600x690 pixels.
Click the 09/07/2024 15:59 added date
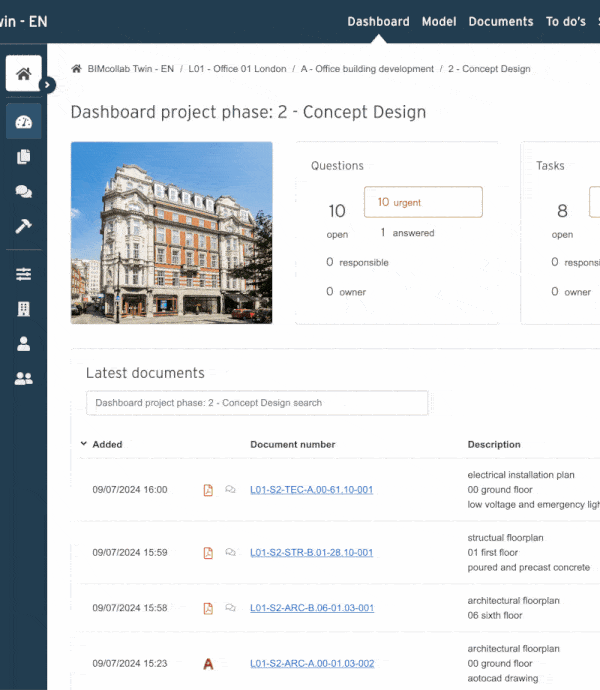point(130,553)
